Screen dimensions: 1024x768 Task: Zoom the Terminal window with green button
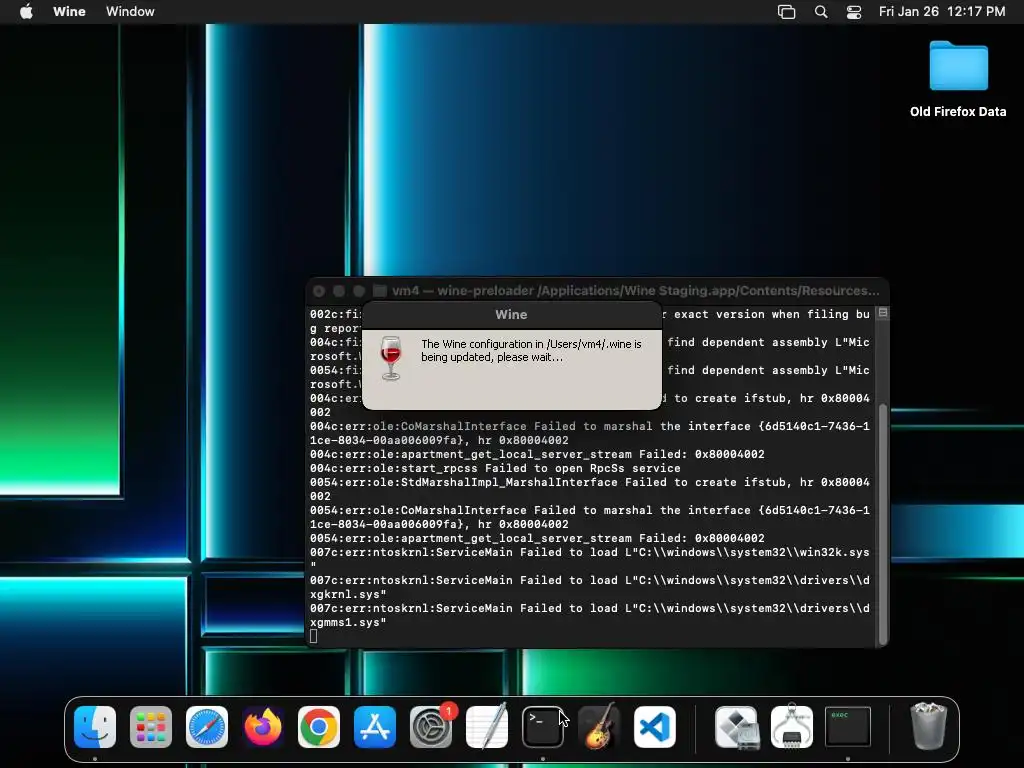point(359,291)
